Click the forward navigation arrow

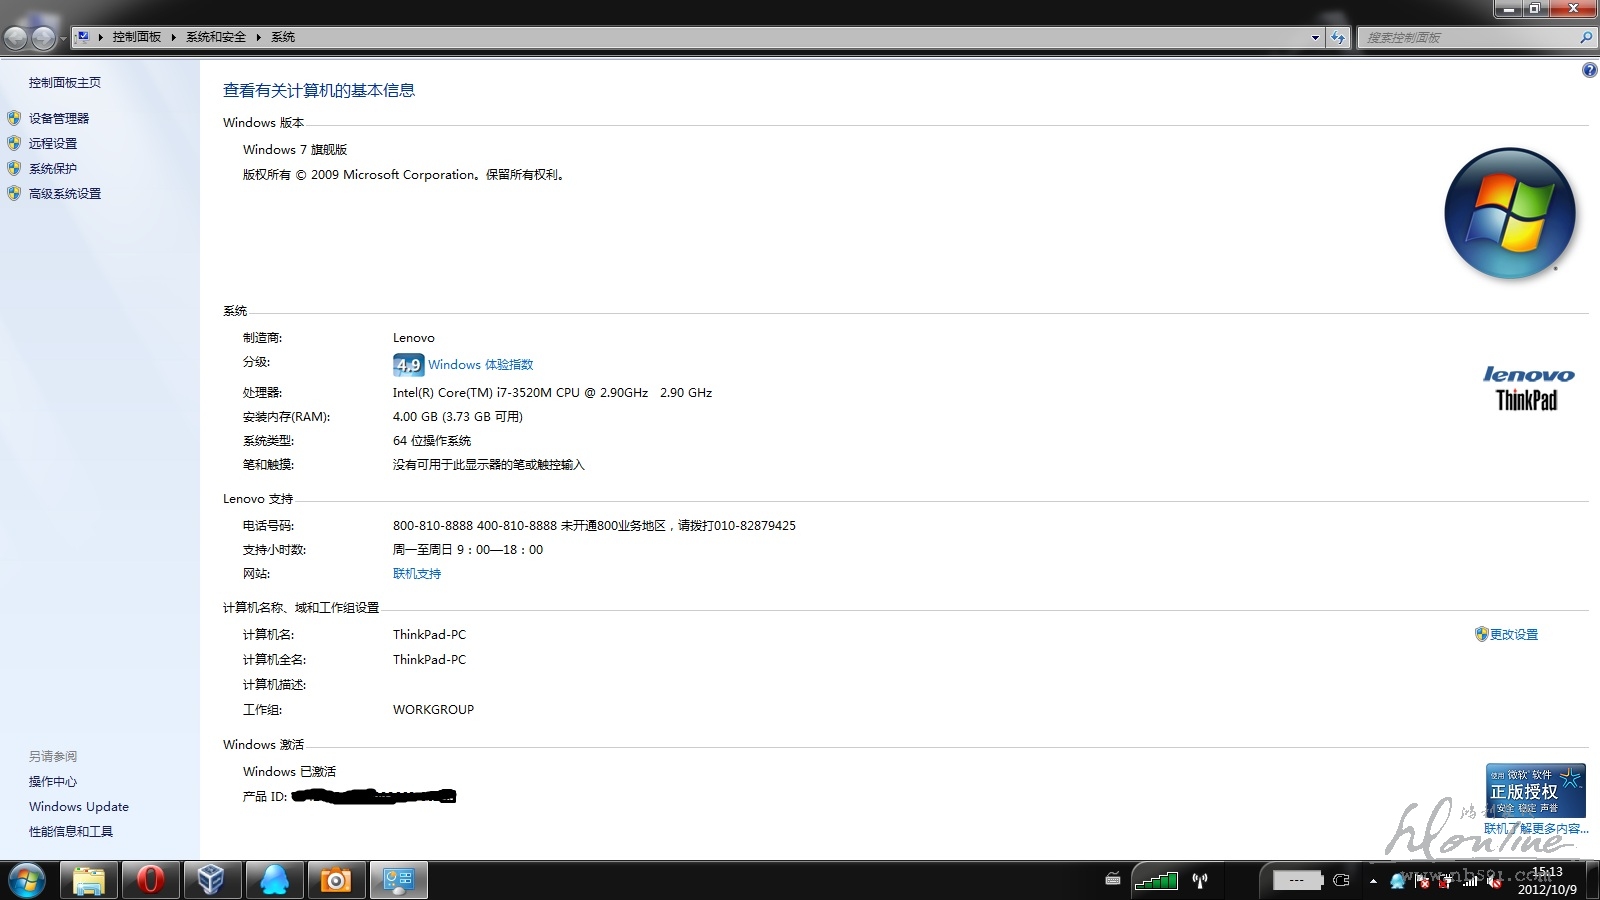click(43, 38)
